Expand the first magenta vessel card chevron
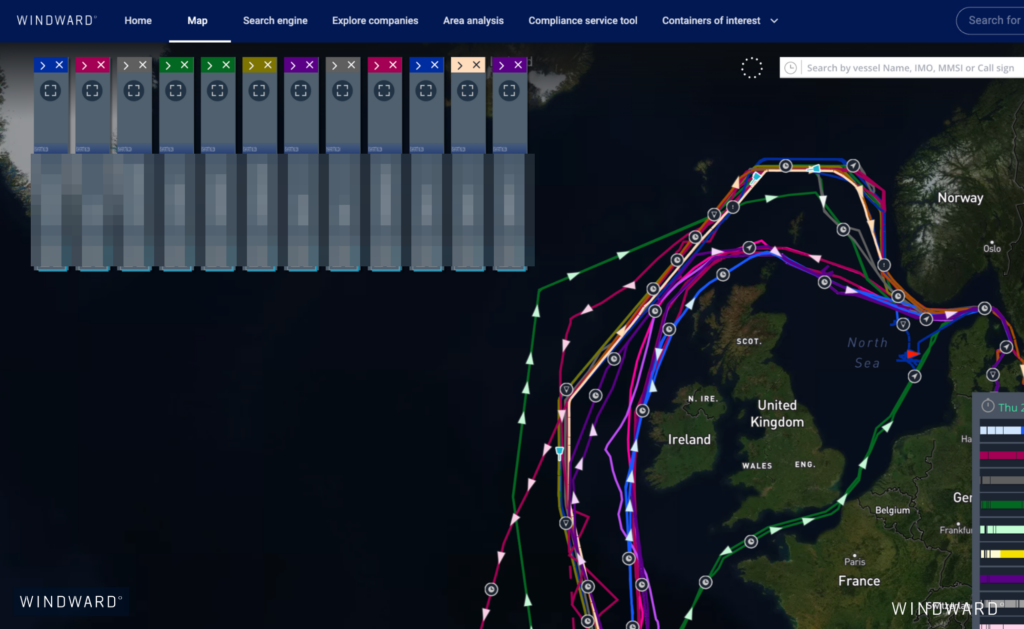The height and width of the screenshot is (629, 1024). 84,65
